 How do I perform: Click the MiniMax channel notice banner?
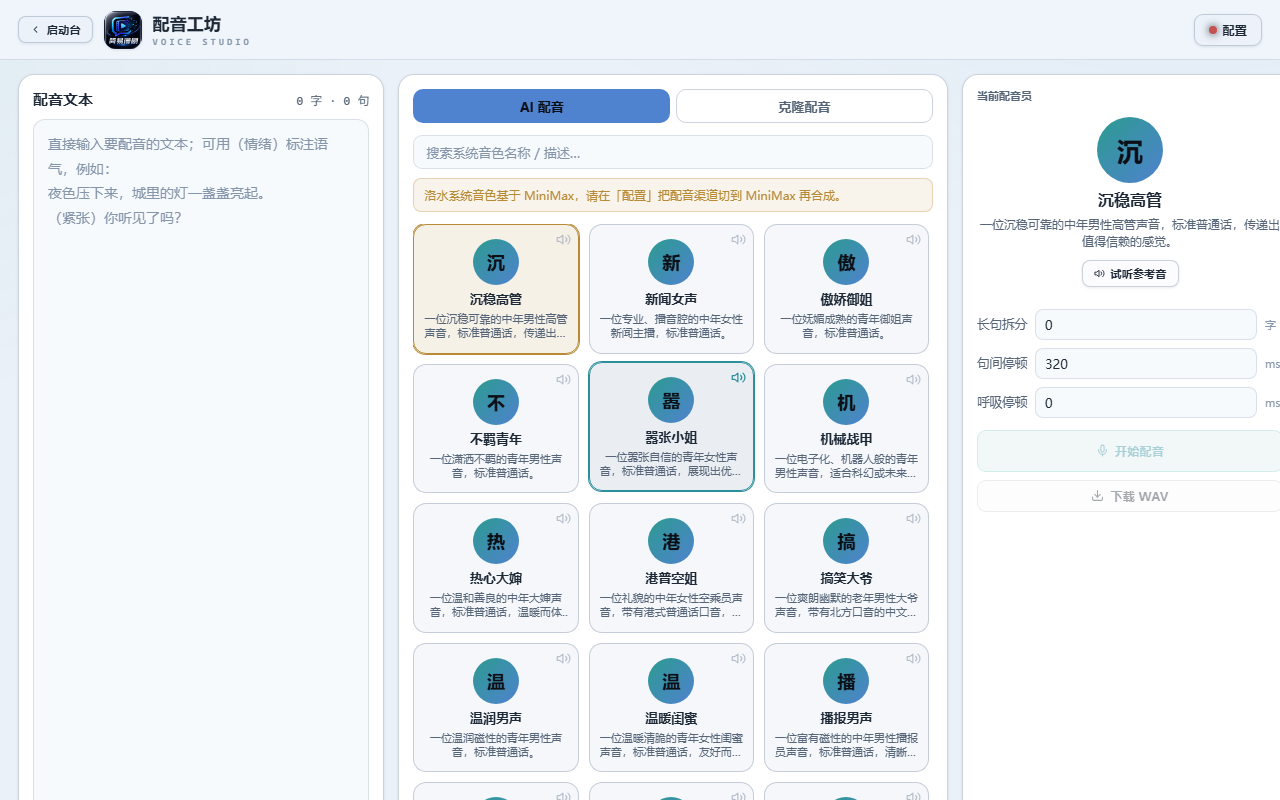[673, 195]
